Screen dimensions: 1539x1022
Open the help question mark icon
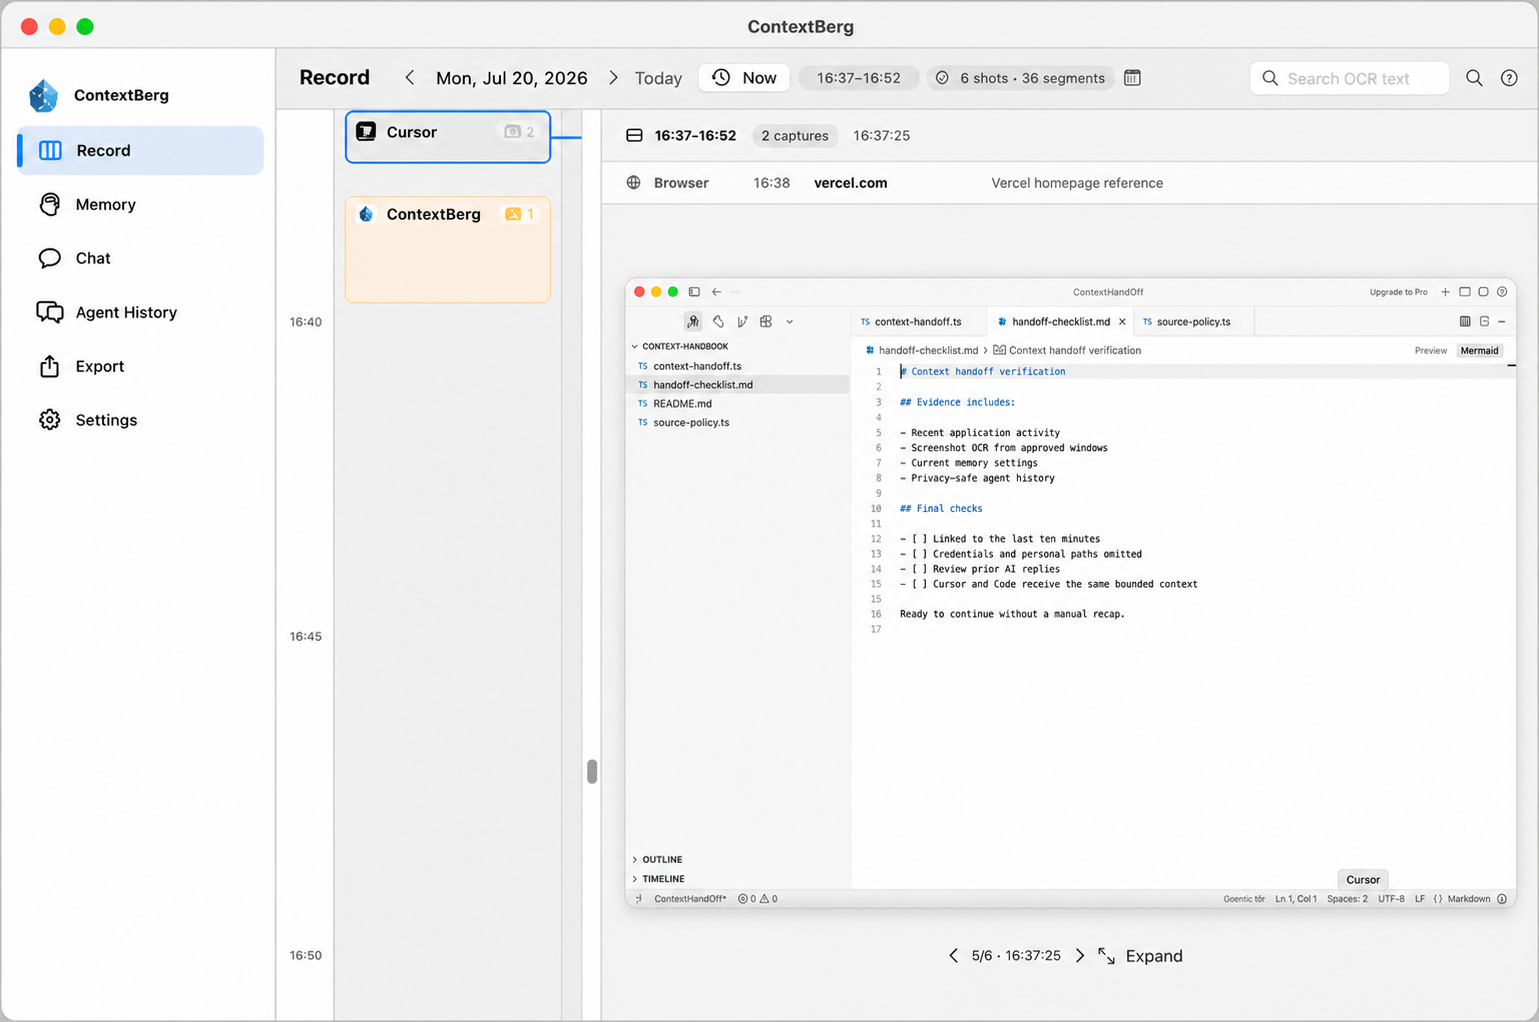1509,78
